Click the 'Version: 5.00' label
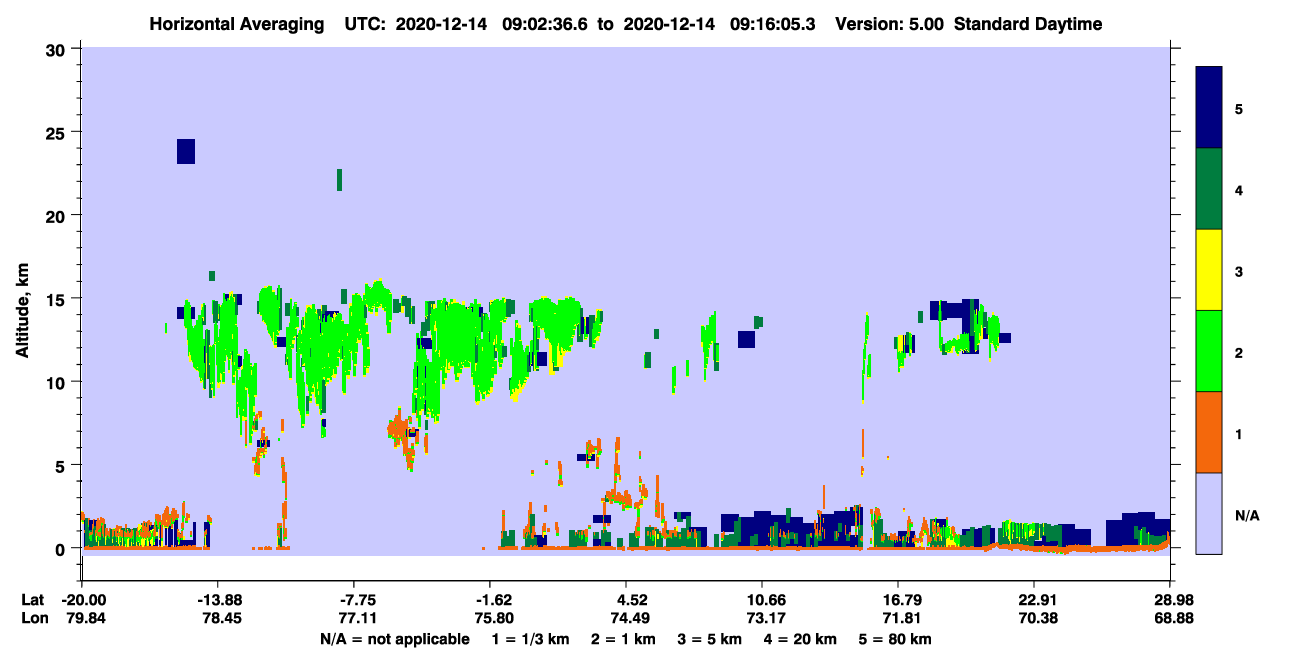This screenshot has width=1300, height=667. [890, 24]
